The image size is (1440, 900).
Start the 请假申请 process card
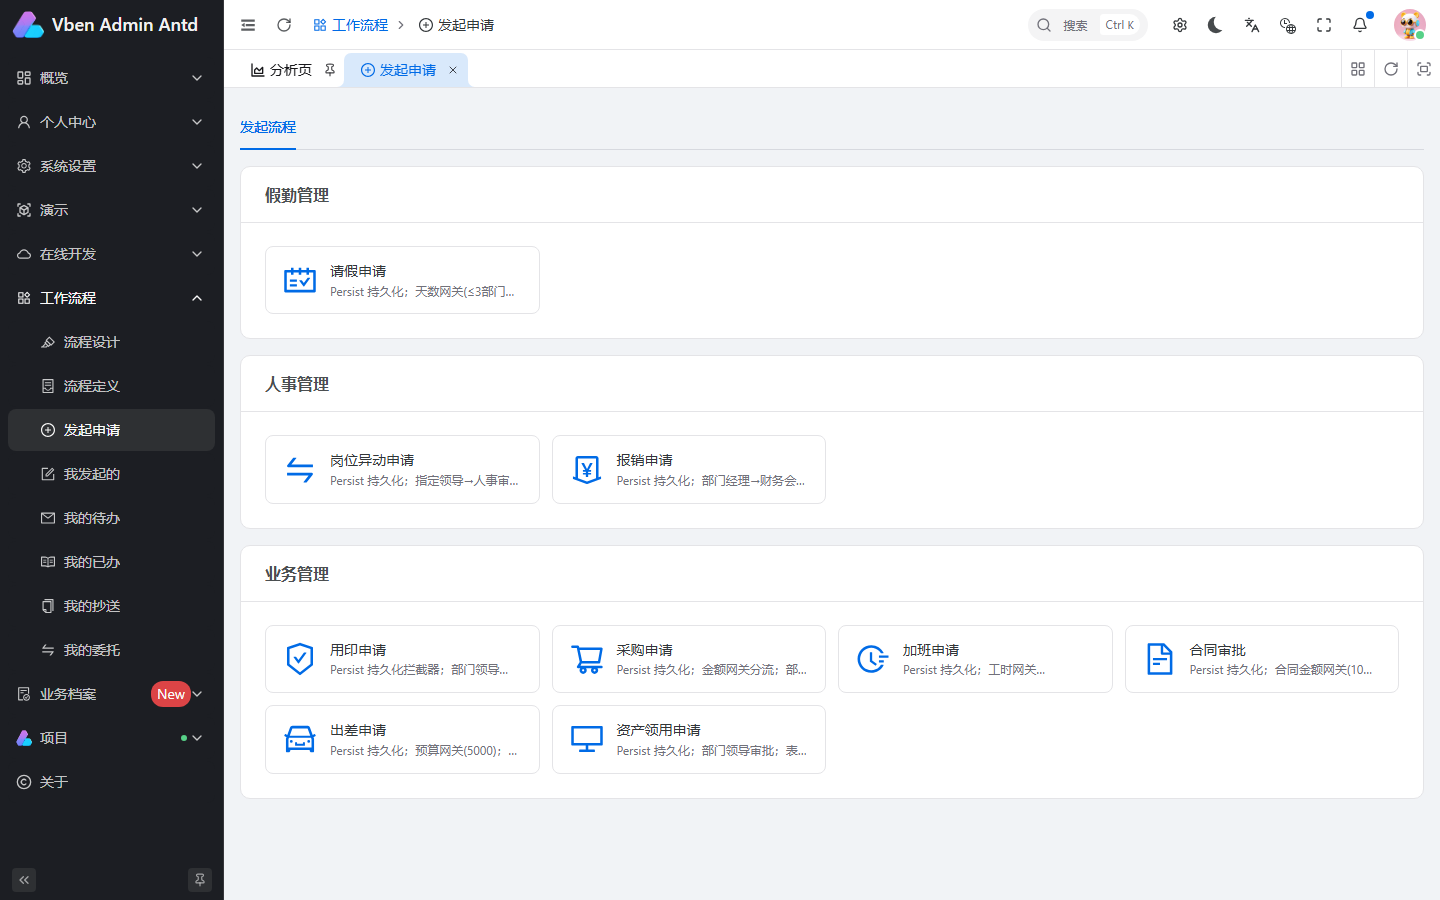(402, 280)
